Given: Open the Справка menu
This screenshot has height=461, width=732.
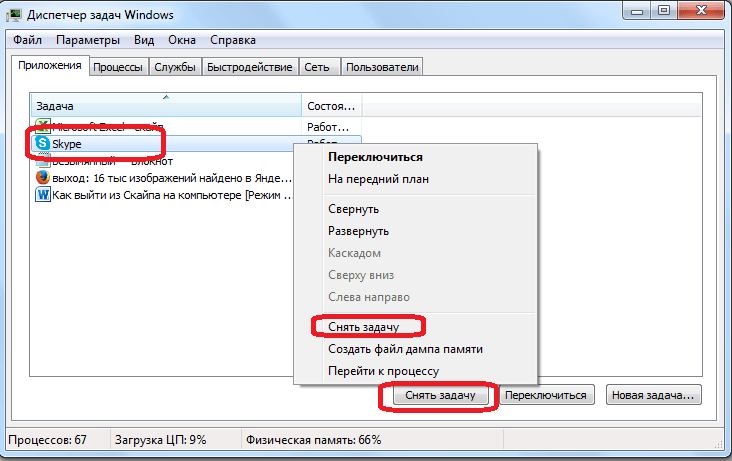Looking at the screenshot, I should 233,40.
